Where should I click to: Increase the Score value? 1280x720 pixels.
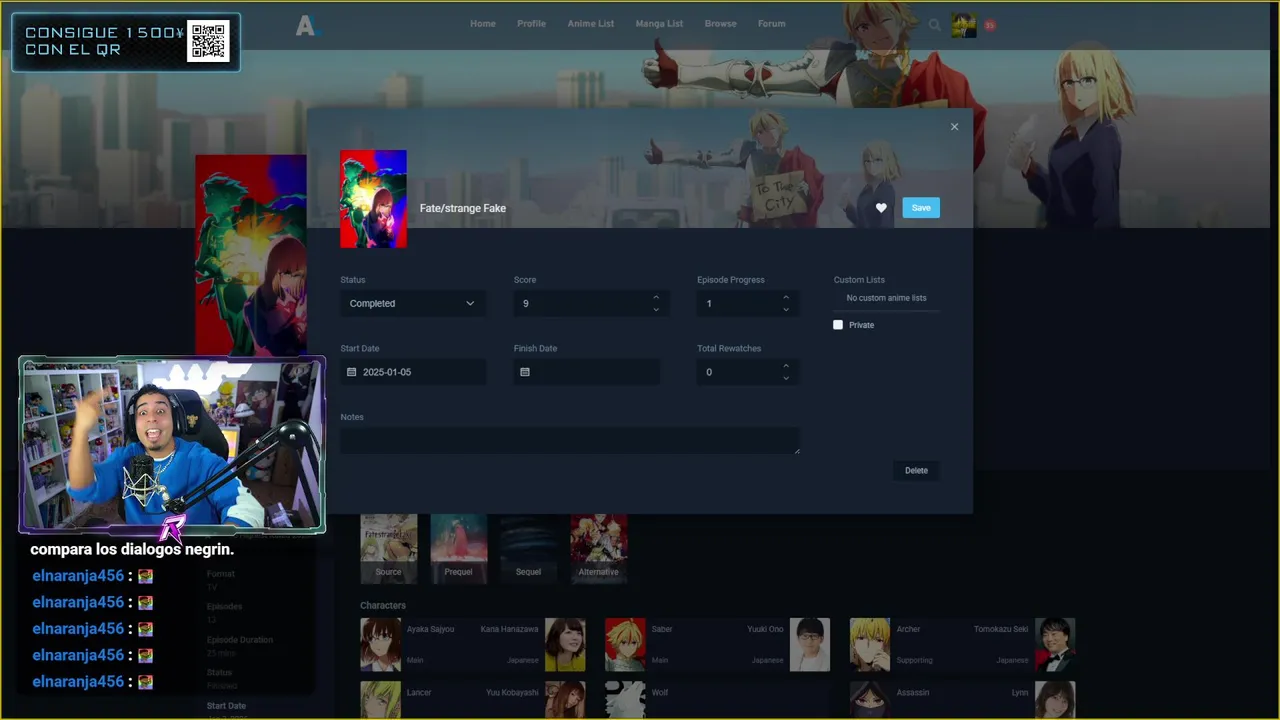tap(656, 297)
